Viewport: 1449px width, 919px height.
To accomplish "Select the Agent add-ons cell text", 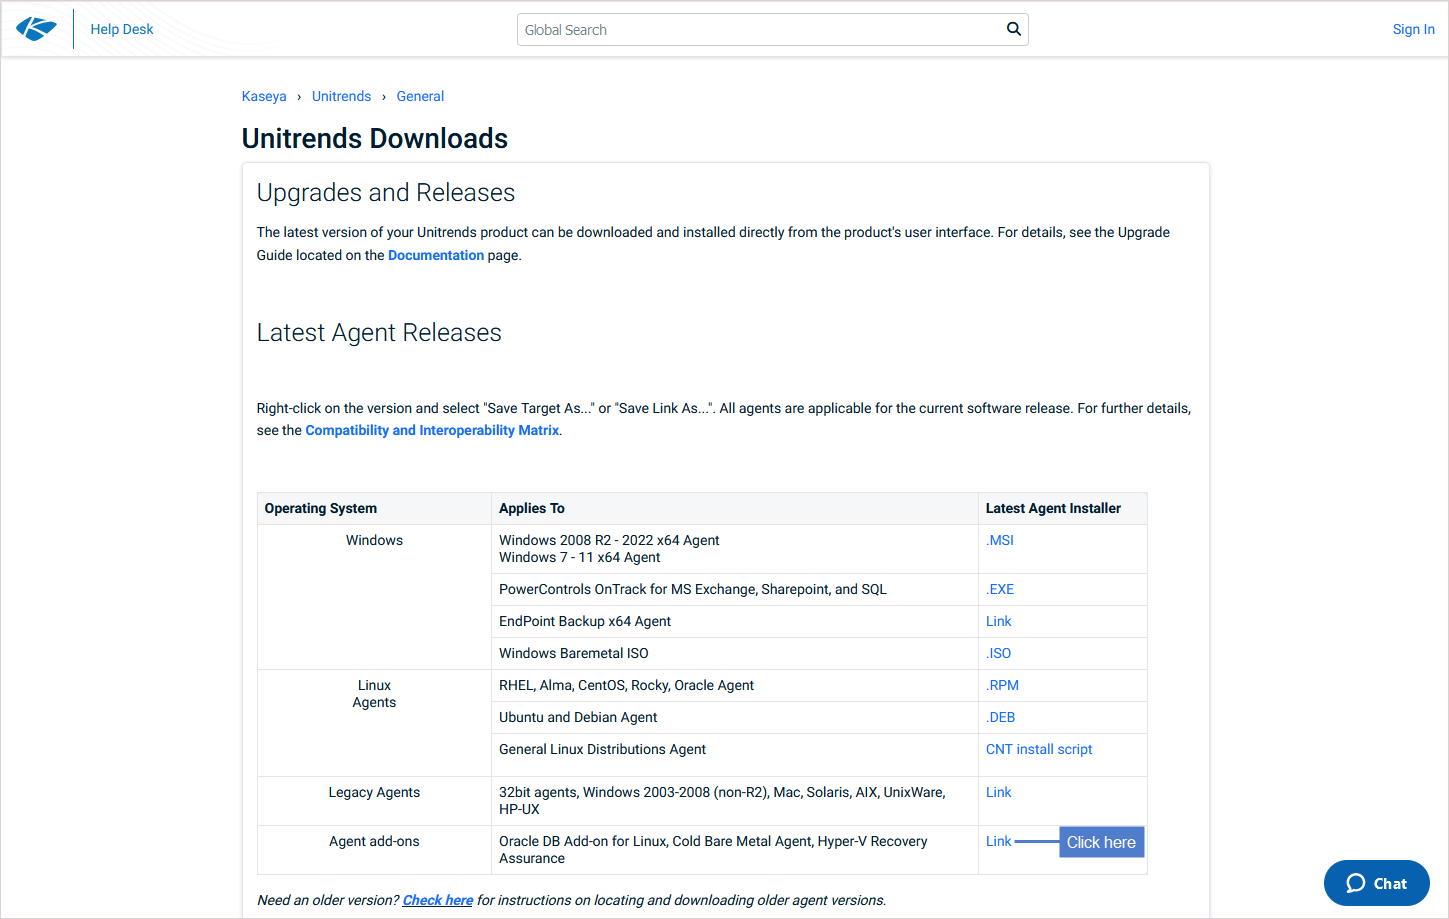I will click(374, 841).
